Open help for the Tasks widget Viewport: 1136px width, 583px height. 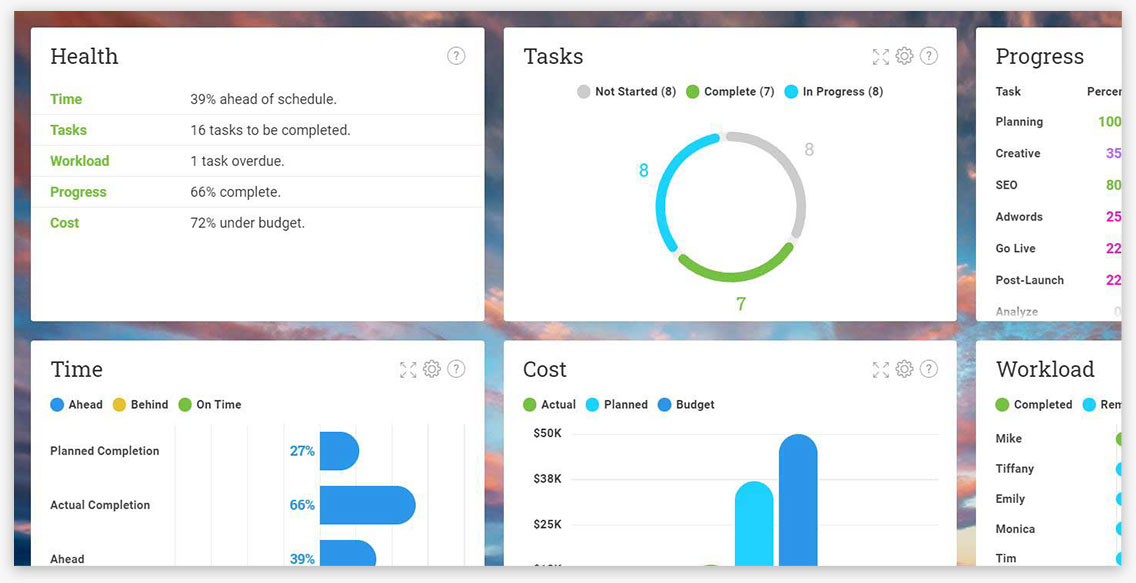(x=929, y=56)
